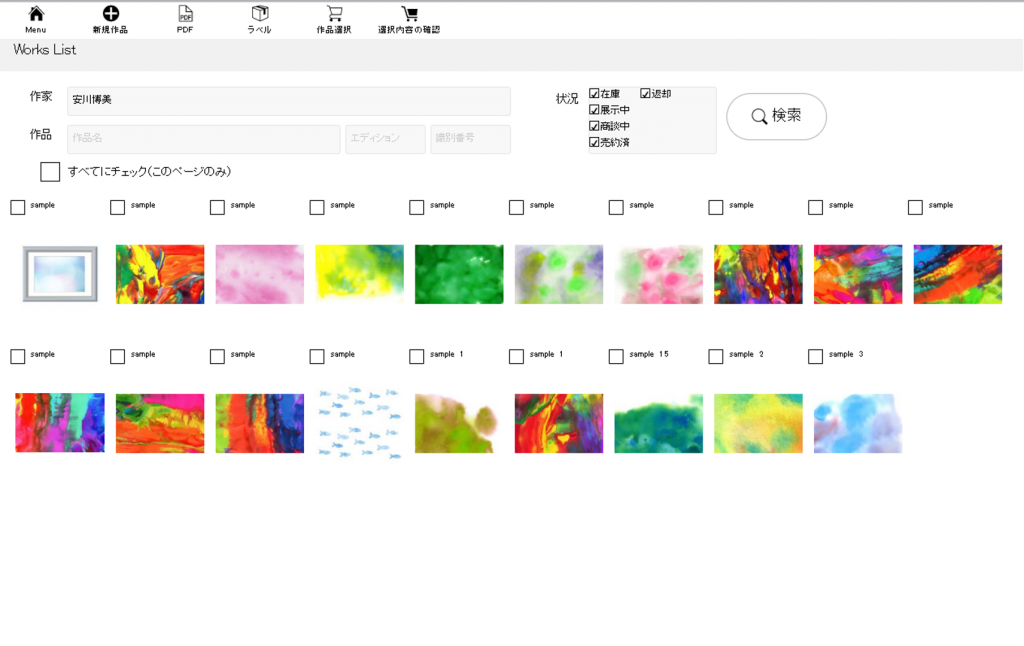Toggle the 展示中 status checkbox
Viewport: 1024px width, 646px height.
tap(594, 110)
